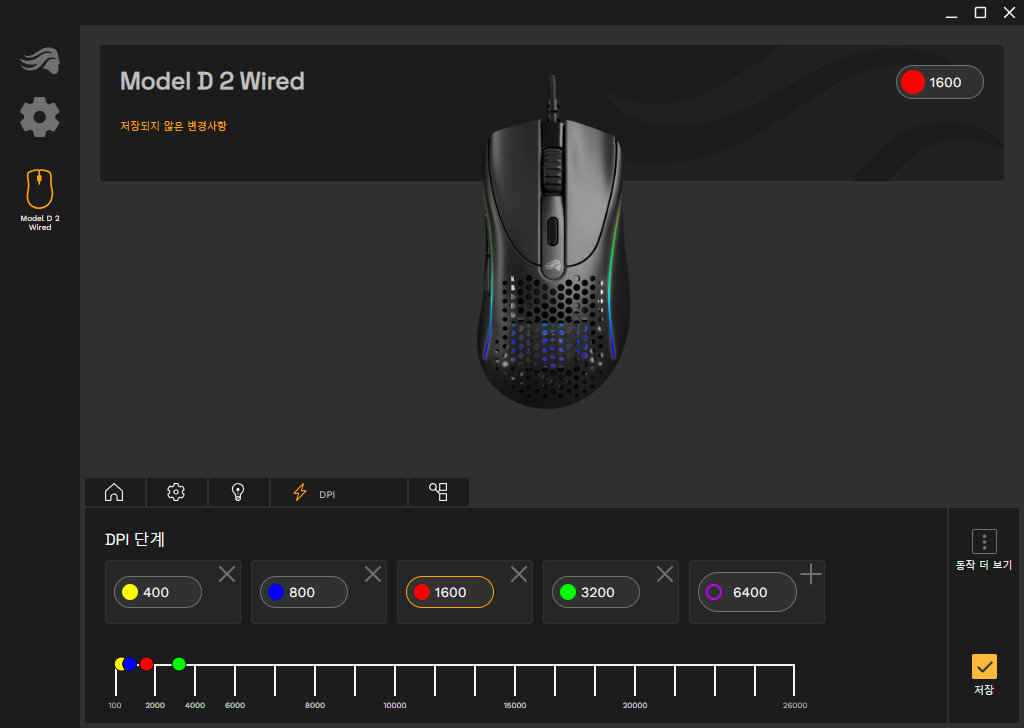1024x728 pixels.
Task: Click the mouse image thumbnail
Action: [553, 244]
